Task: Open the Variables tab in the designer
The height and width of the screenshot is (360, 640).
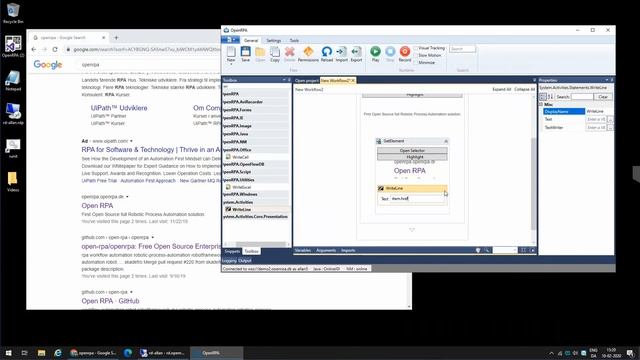Action: [303, 250]
